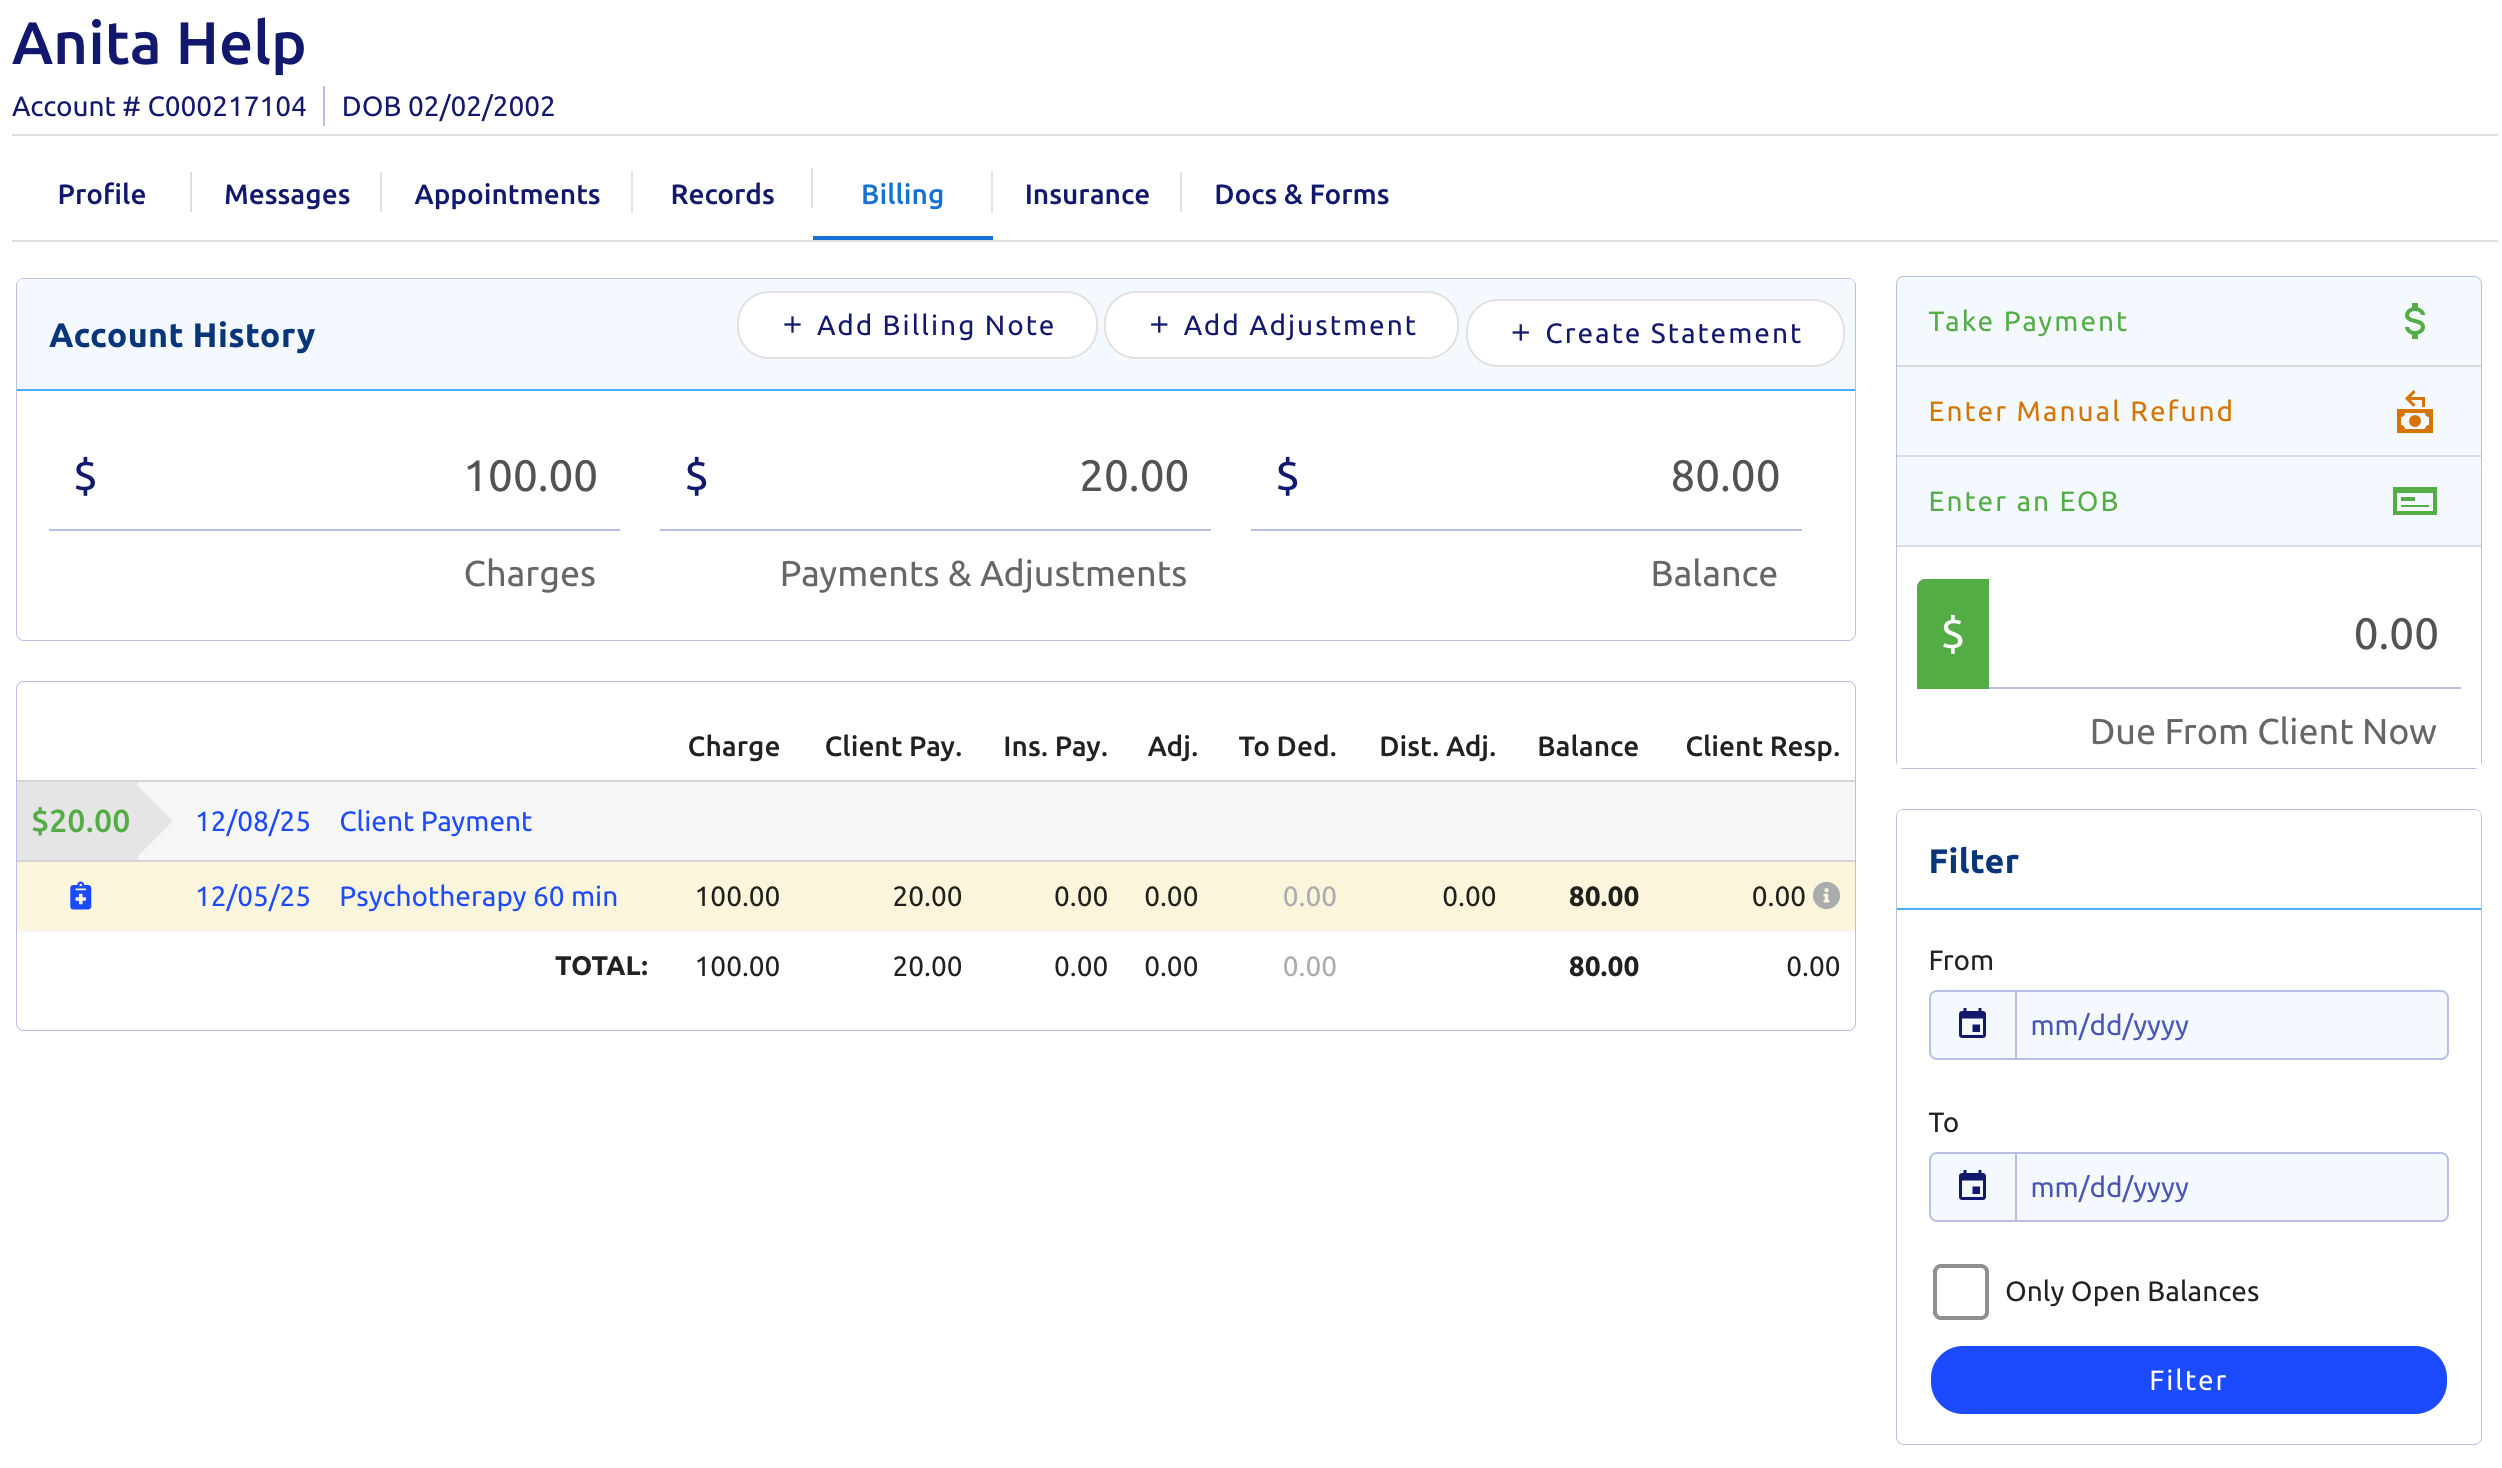Open the From date calendar icon

coord(1972,1025)
